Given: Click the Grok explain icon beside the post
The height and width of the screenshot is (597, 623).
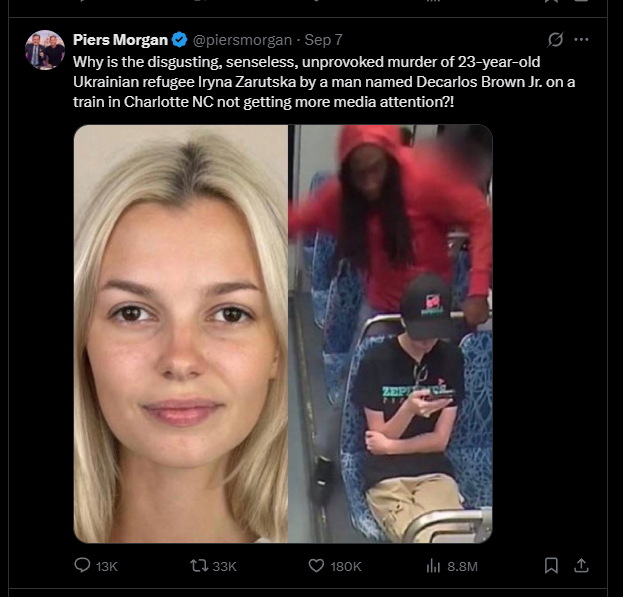Looking at the screenshot, I should 555,39.
